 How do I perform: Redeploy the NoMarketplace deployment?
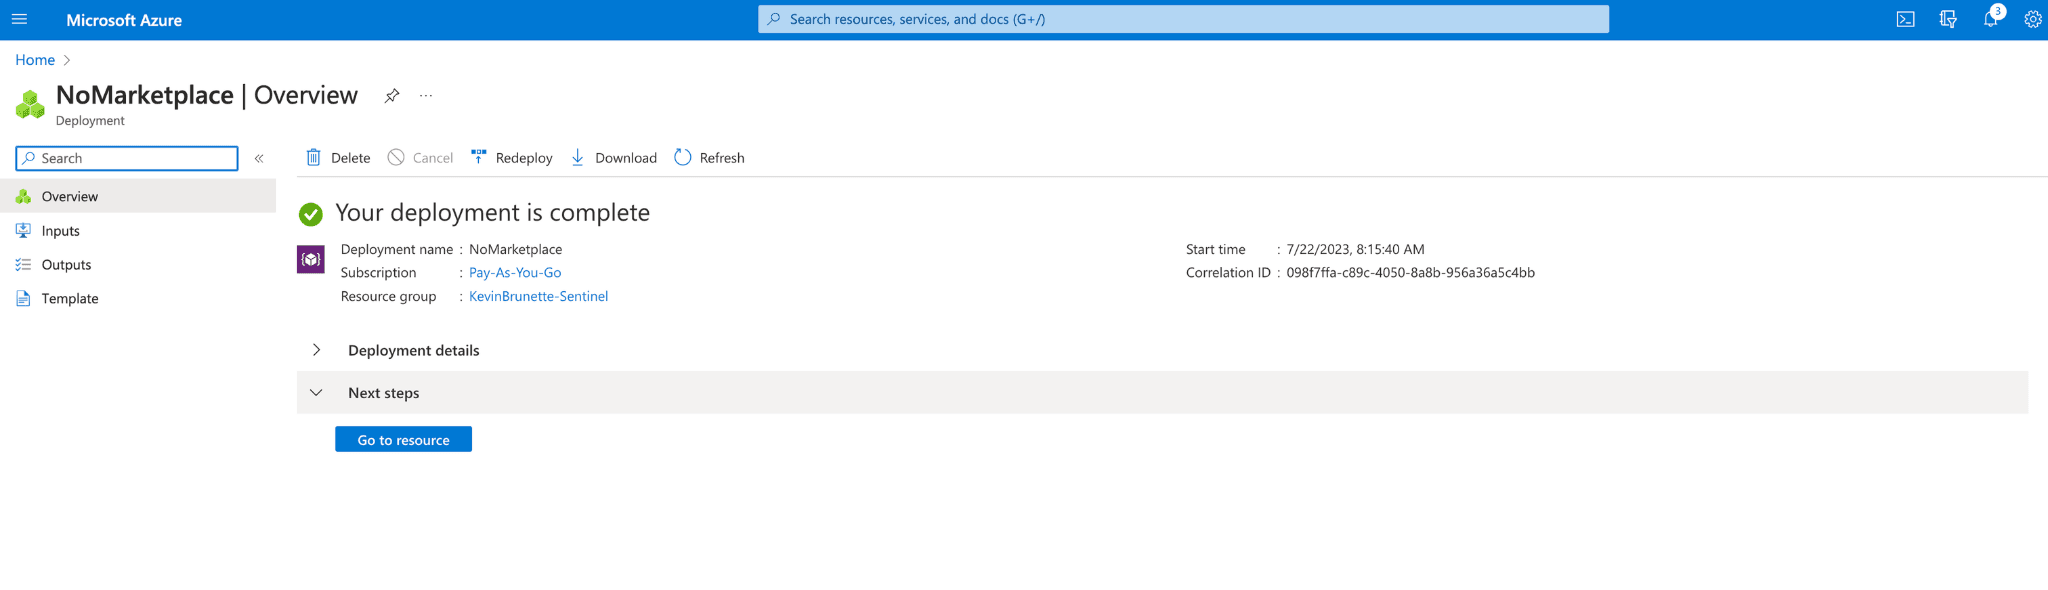click(x=511, y=158)
